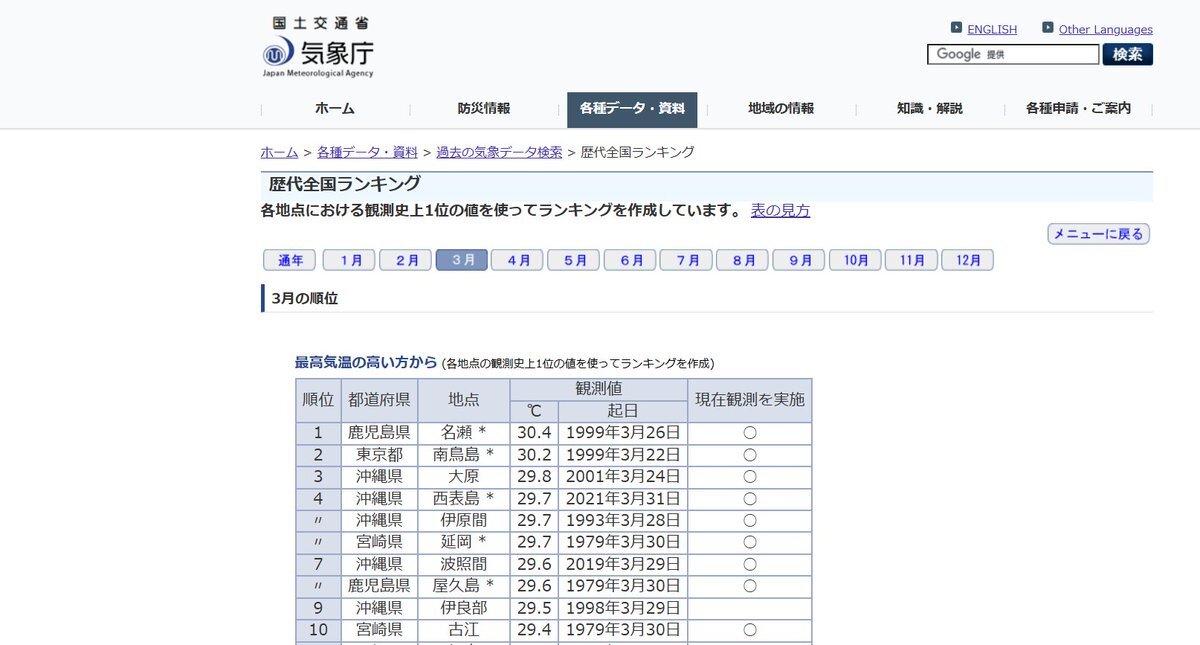1200x645 pixels.
Task: Select the 4月 month tab
Action: click(518, 260)
